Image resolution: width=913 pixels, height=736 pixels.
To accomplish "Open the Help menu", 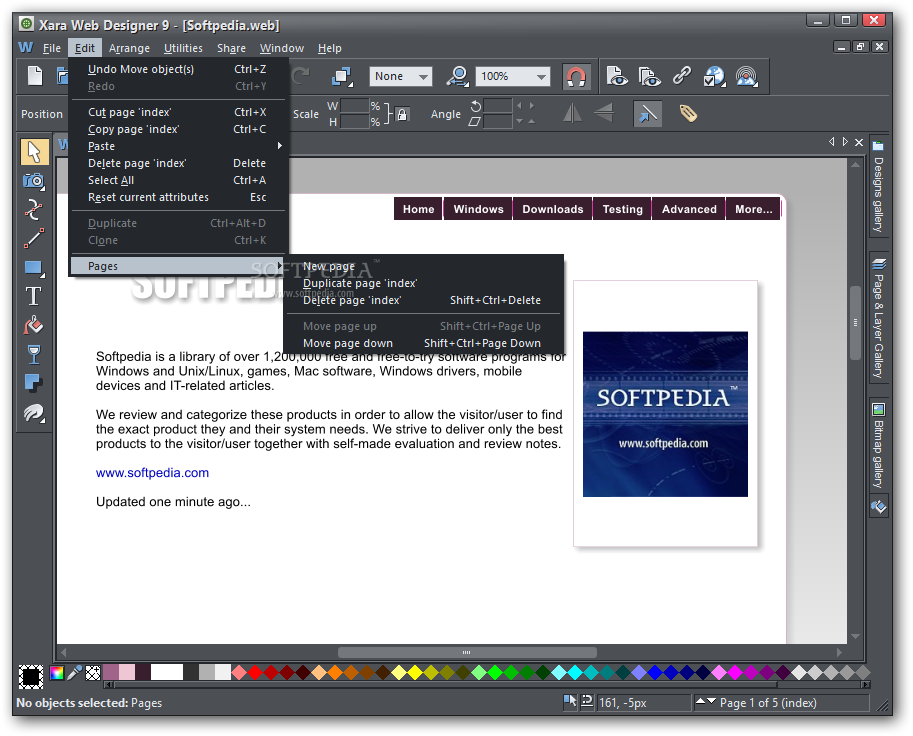I will [330, 48].
